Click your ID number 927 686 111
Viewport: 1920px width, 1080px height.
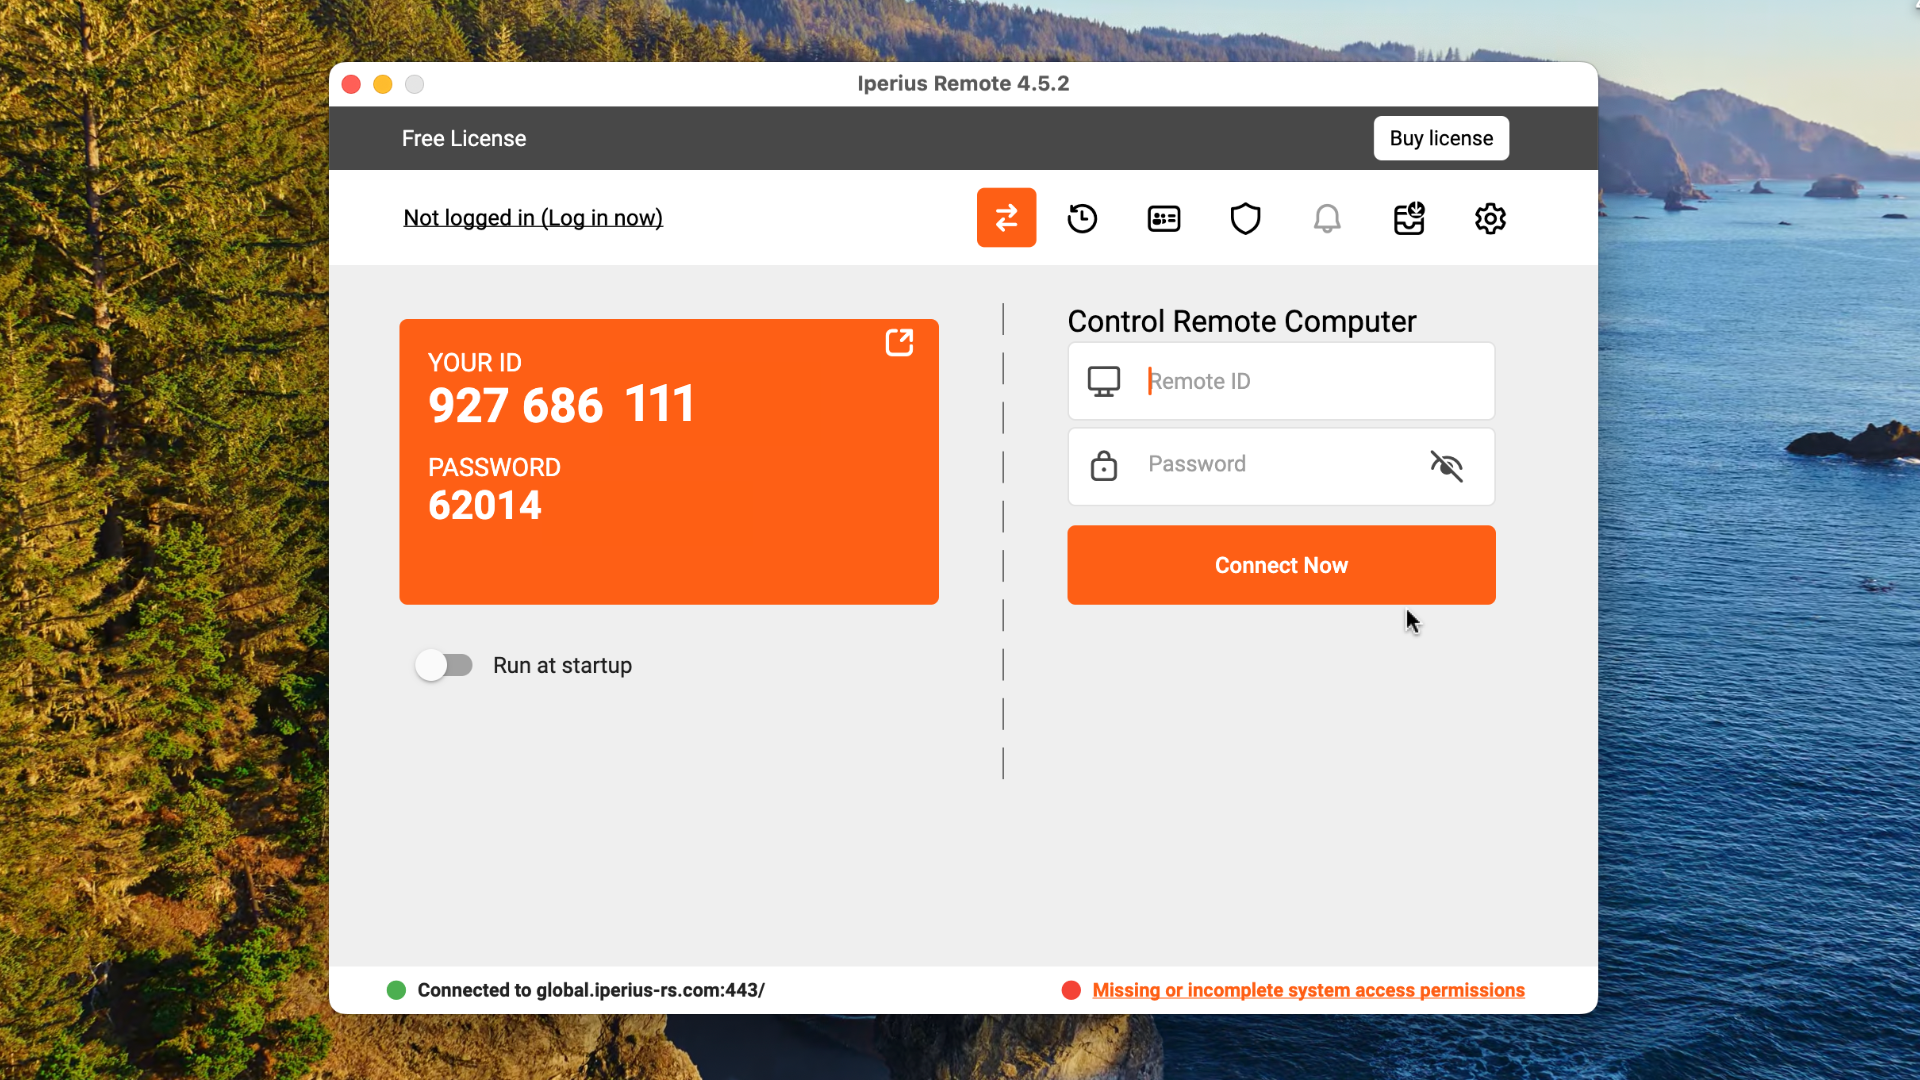[561, 405]
